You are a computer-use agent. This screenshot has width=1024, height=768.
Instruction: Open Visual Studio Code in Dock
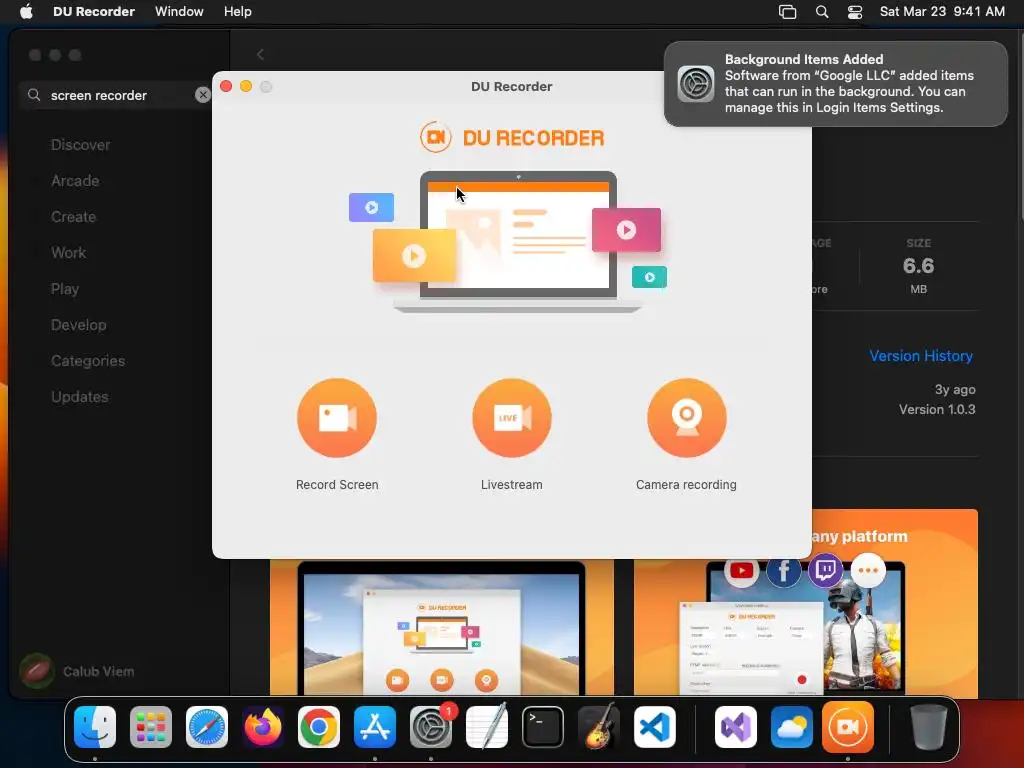pos(654,727)
